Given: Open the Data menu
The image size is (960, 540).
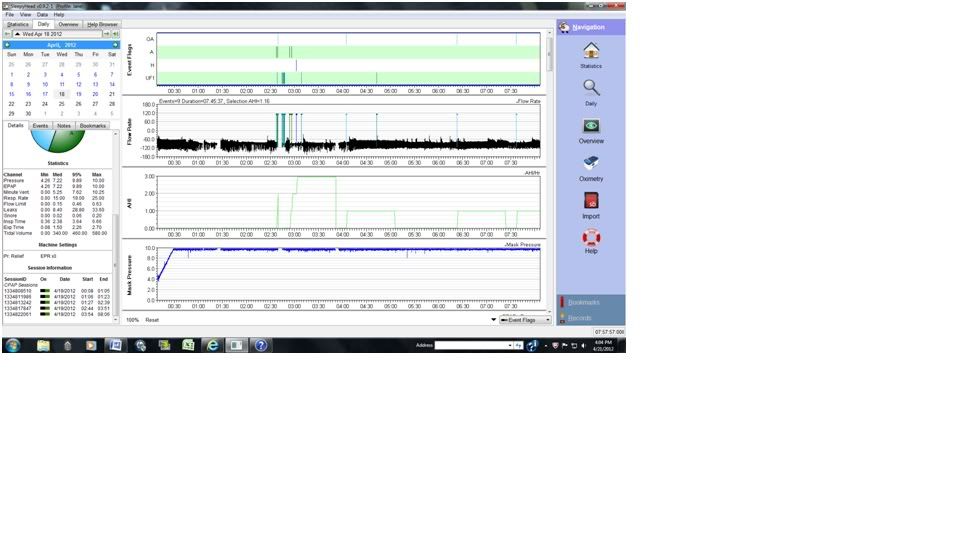Looking at the screenshot, I should (42, 15).
